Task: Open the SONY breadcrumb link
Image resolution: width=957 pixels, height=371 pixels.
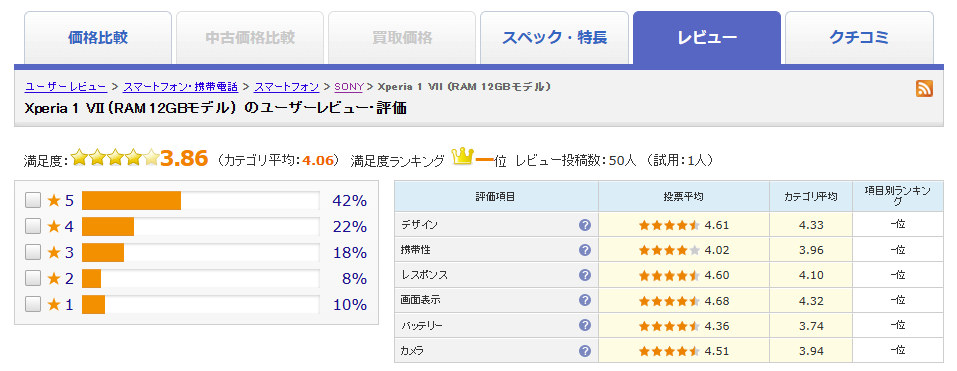Action: [x=348, y=87]
